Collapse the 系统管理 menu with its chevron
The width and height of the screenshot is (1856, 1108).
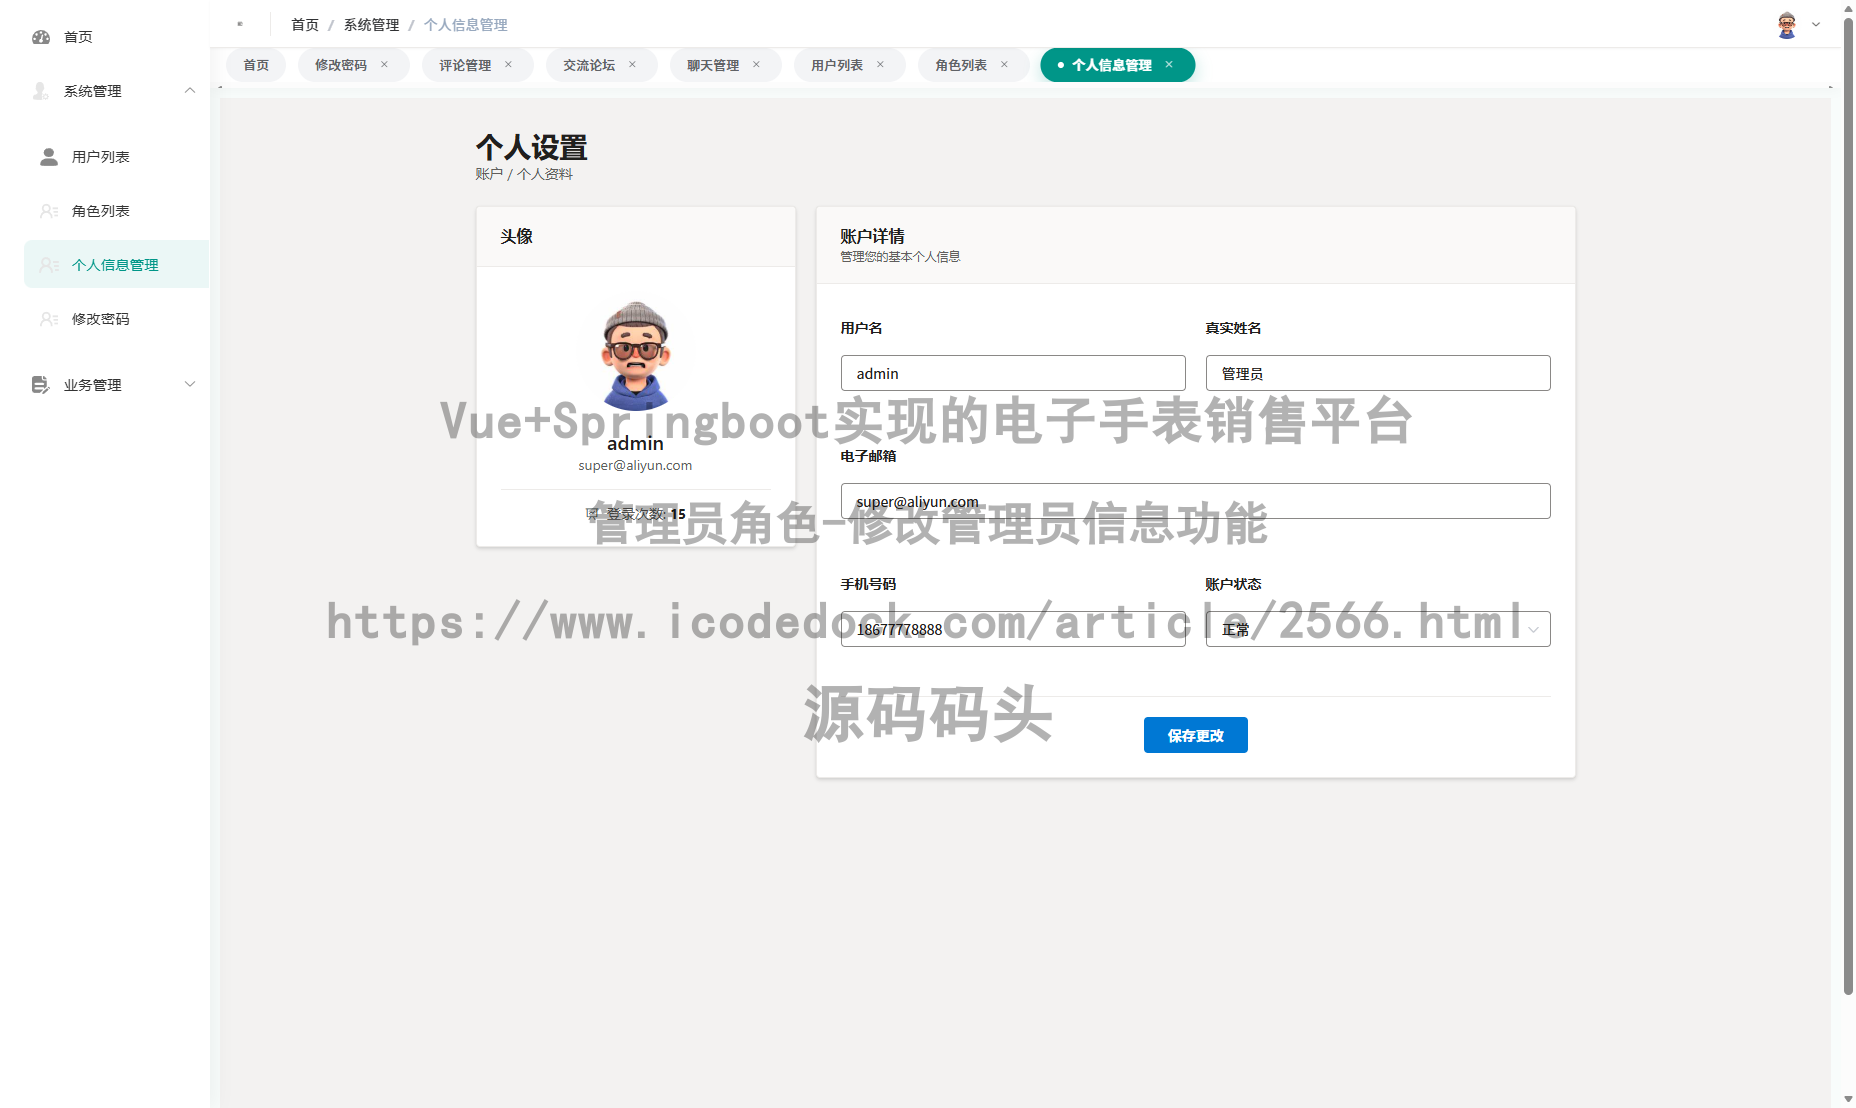click(190, 90)
